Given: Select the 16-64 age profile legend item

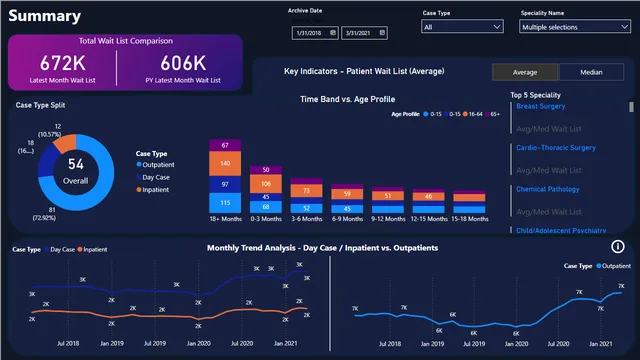Looking at the screenshot, I should pyautogui.click(x=473, y=114).
